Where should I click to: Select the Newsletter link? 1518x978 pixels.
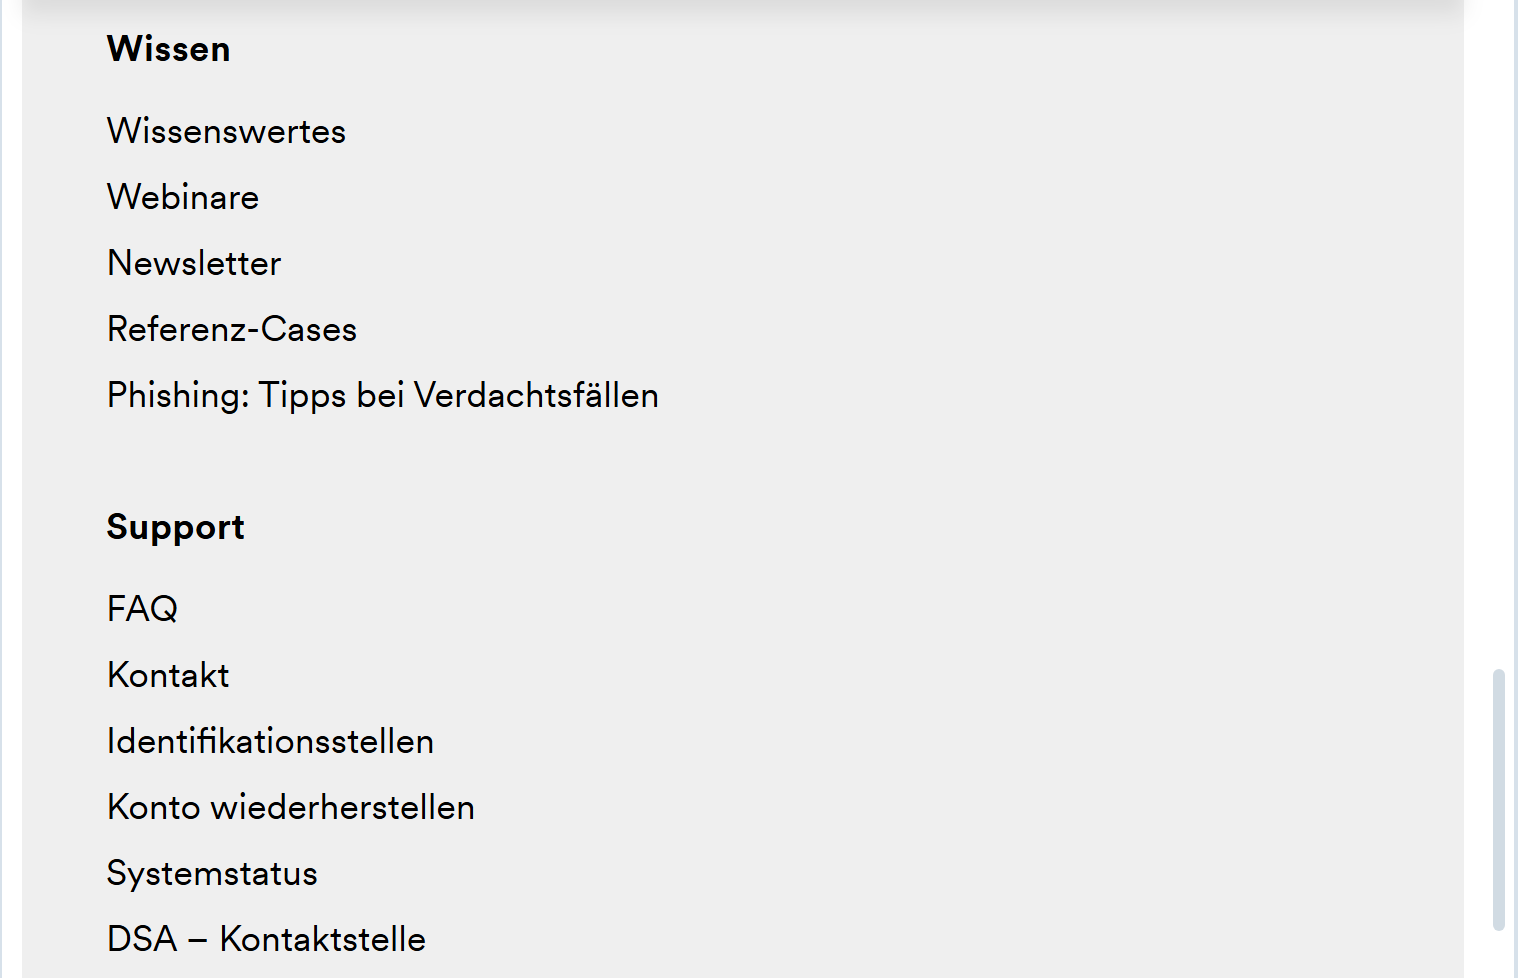pyautogui.click(x=194, y=263)
